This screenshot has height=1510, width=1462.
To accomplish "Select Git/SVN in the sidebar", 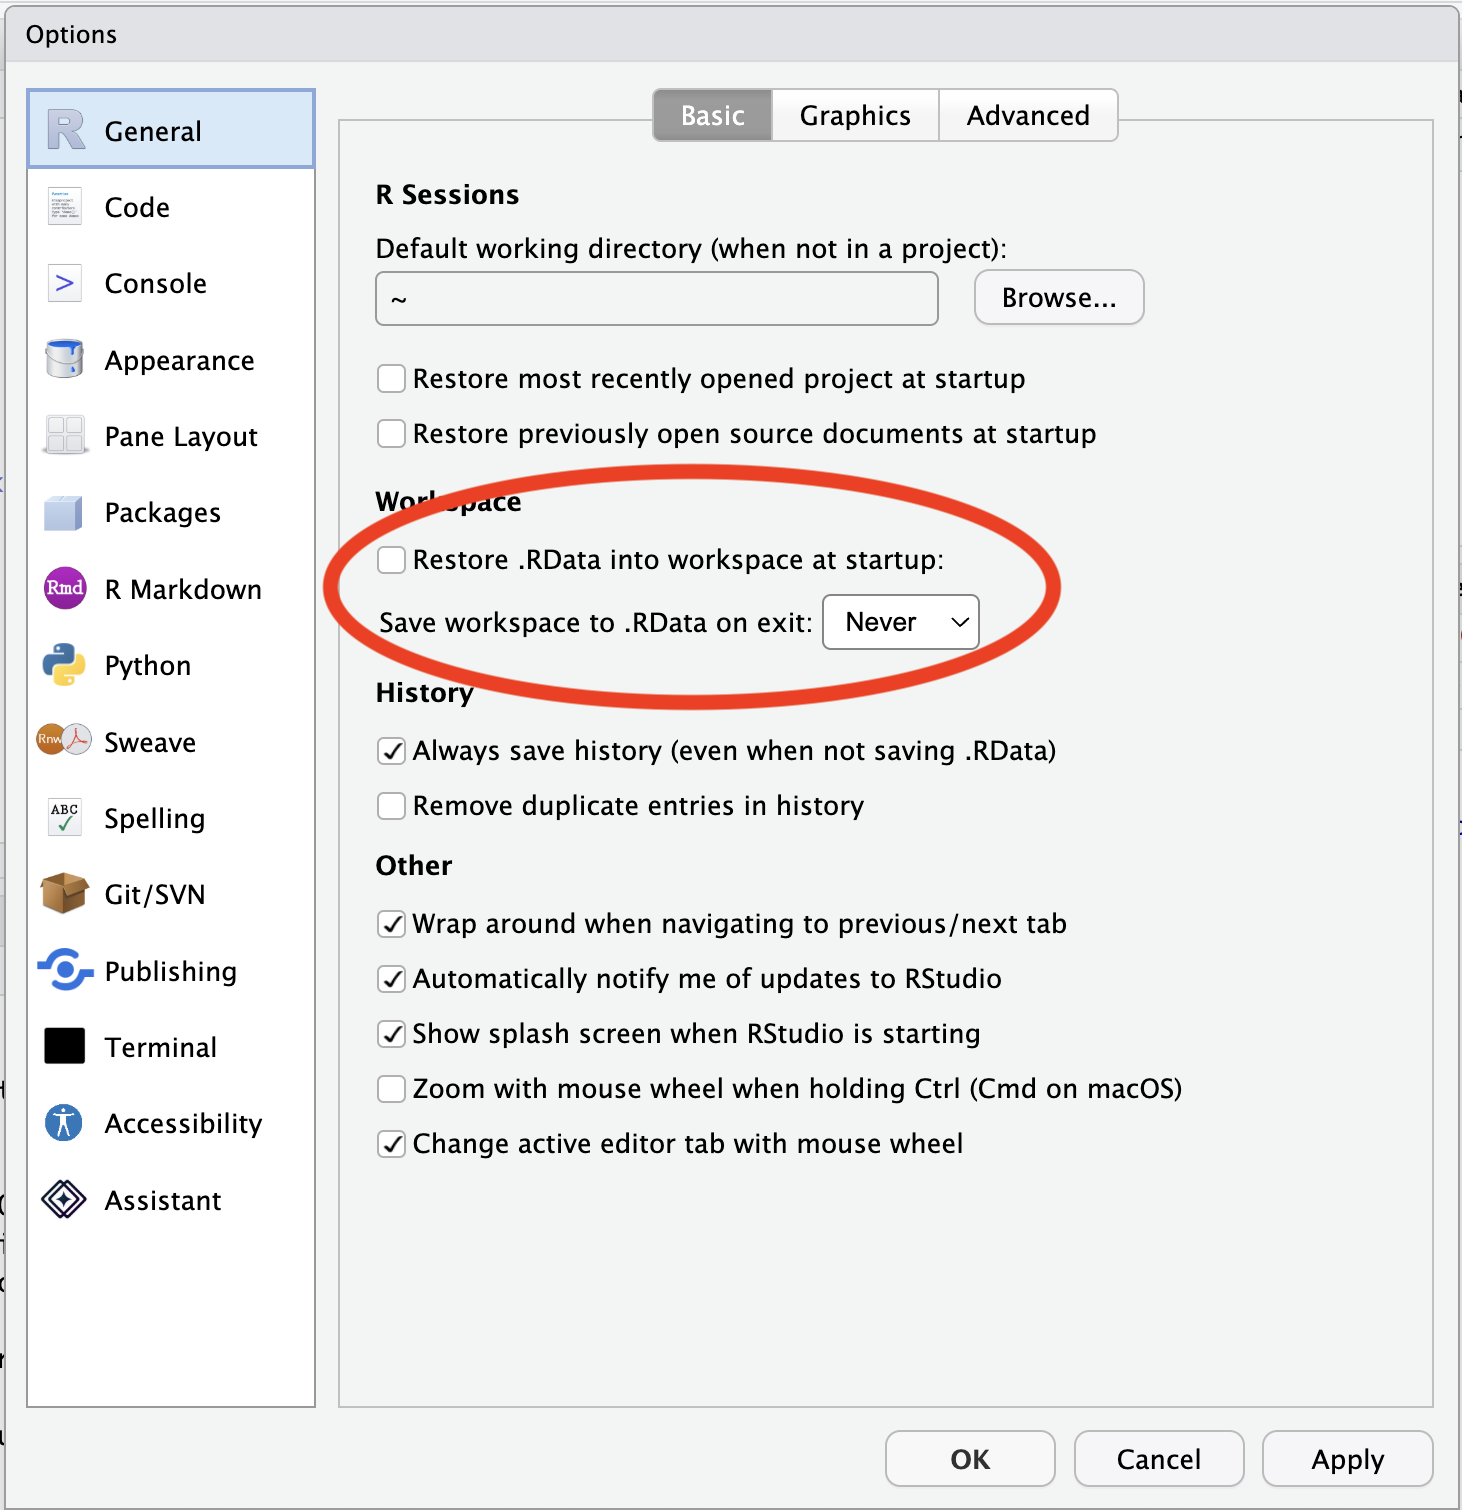I will coord(171,894).
